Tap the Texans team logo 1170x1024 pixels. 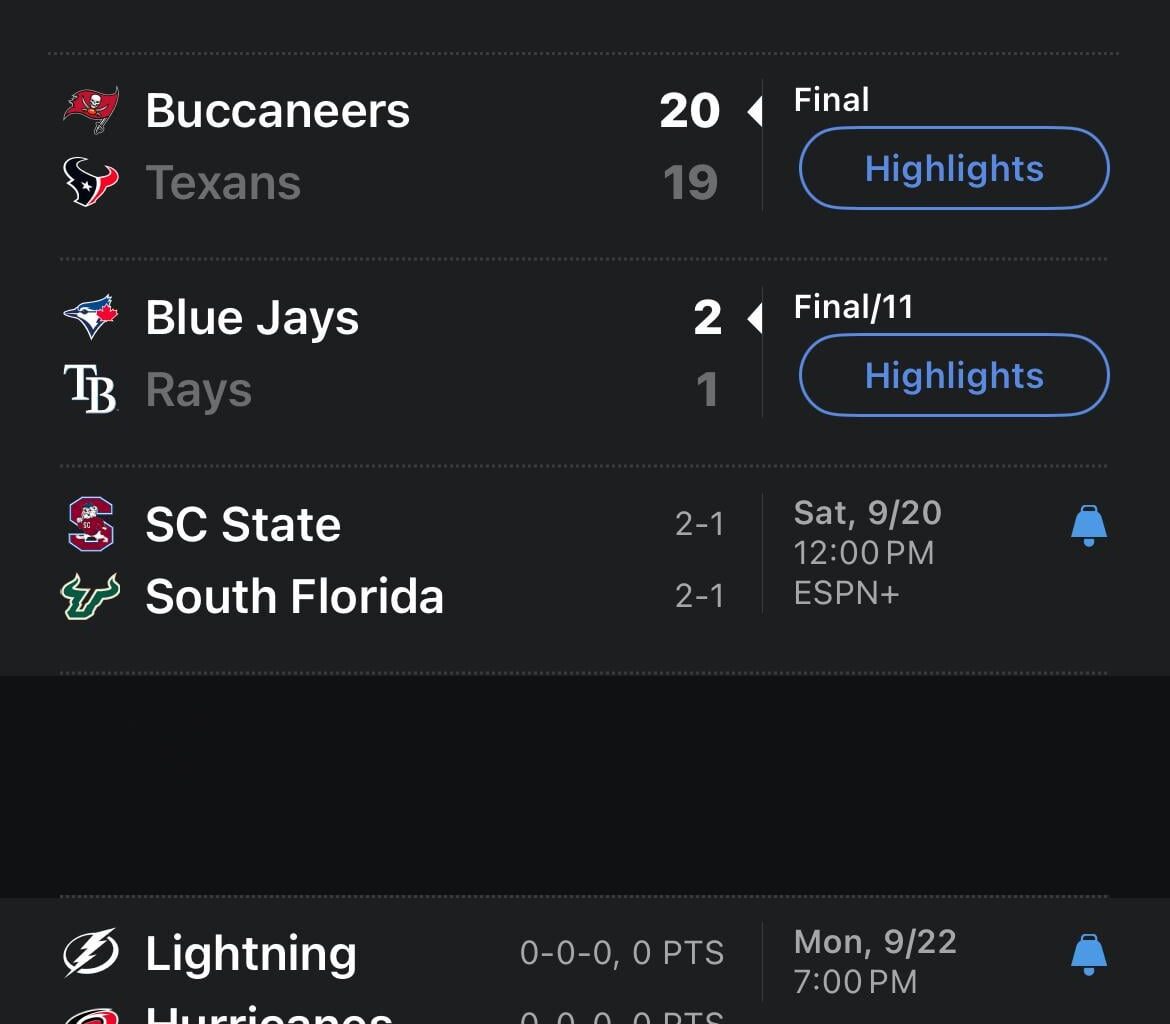[x=91, y=182]
